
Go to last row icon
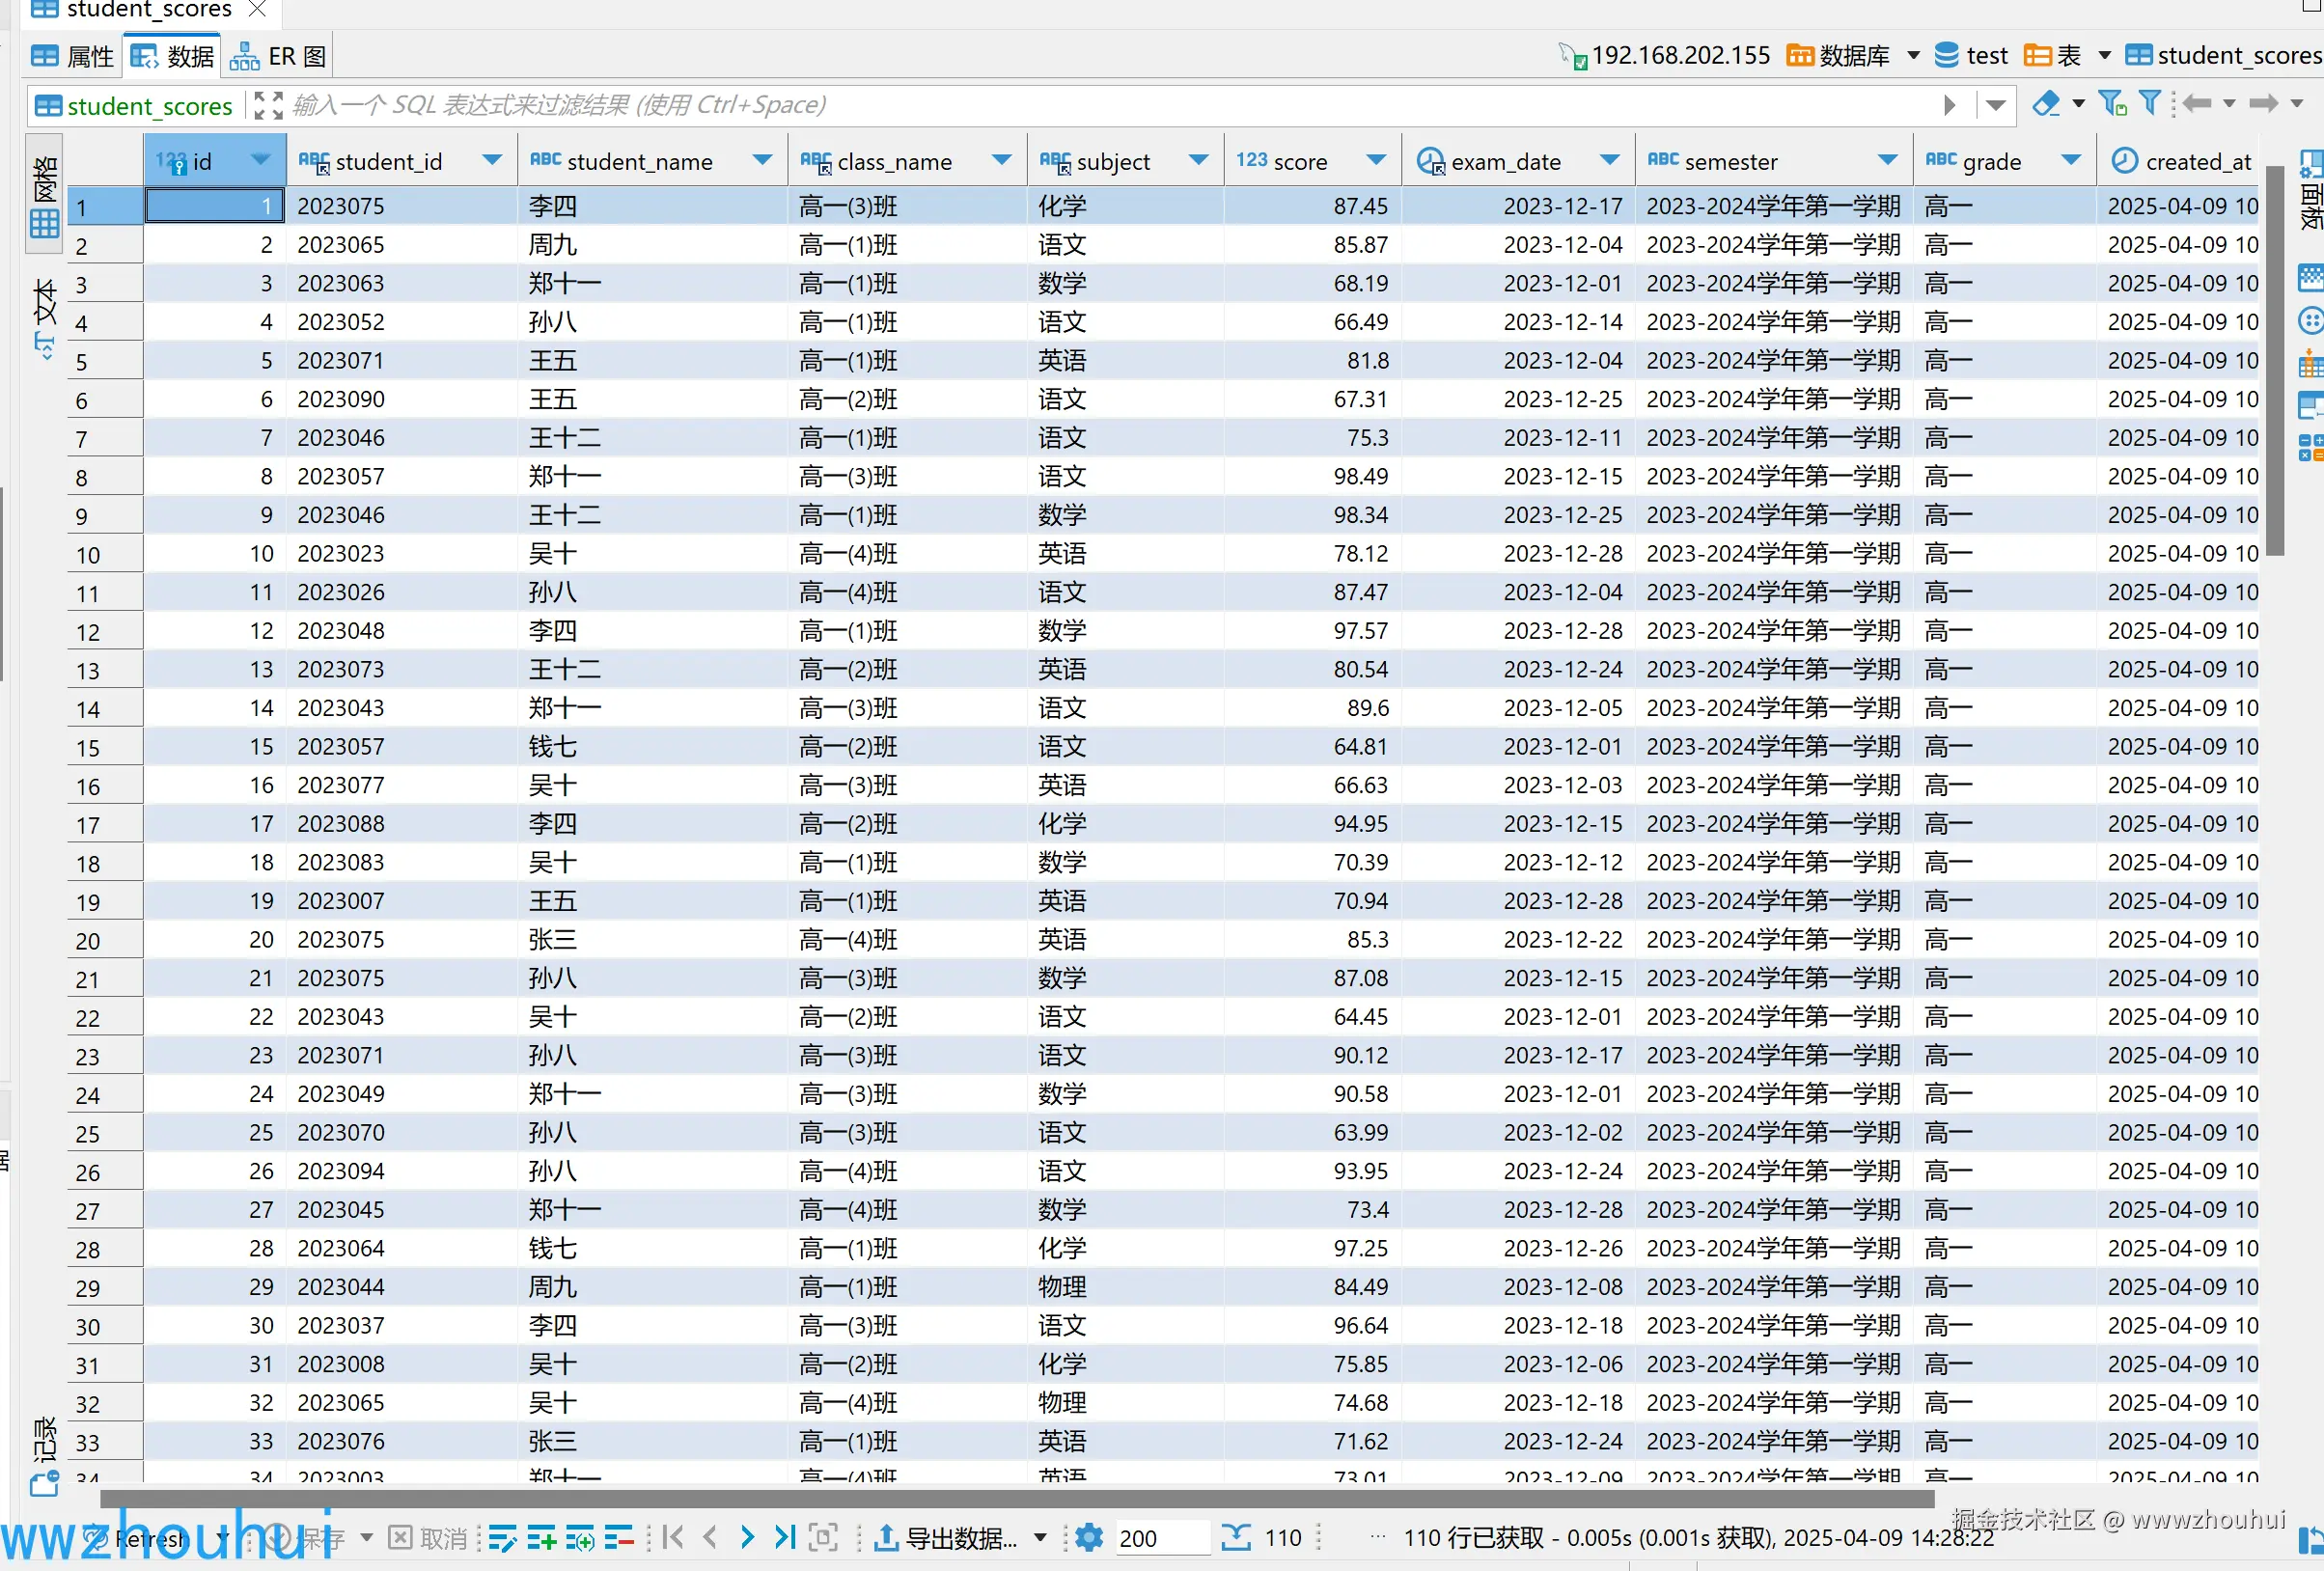tap(785, 1538)
